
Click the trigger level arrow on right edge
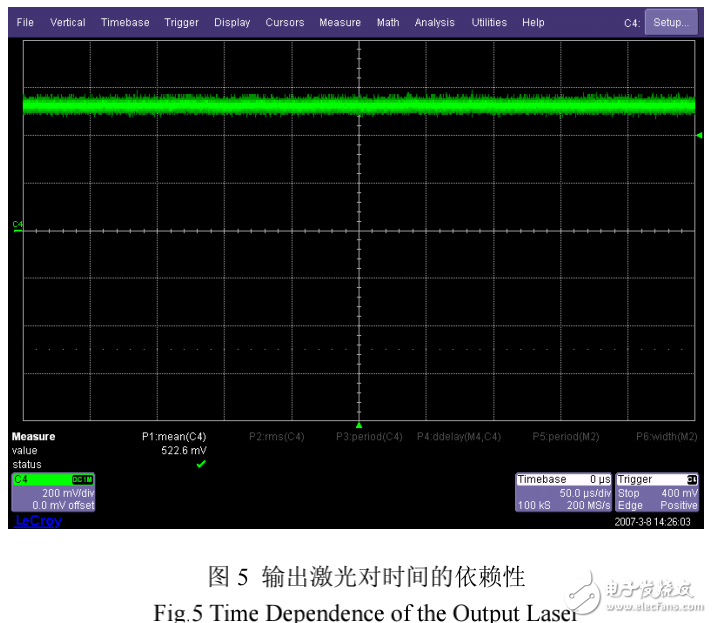699,135
